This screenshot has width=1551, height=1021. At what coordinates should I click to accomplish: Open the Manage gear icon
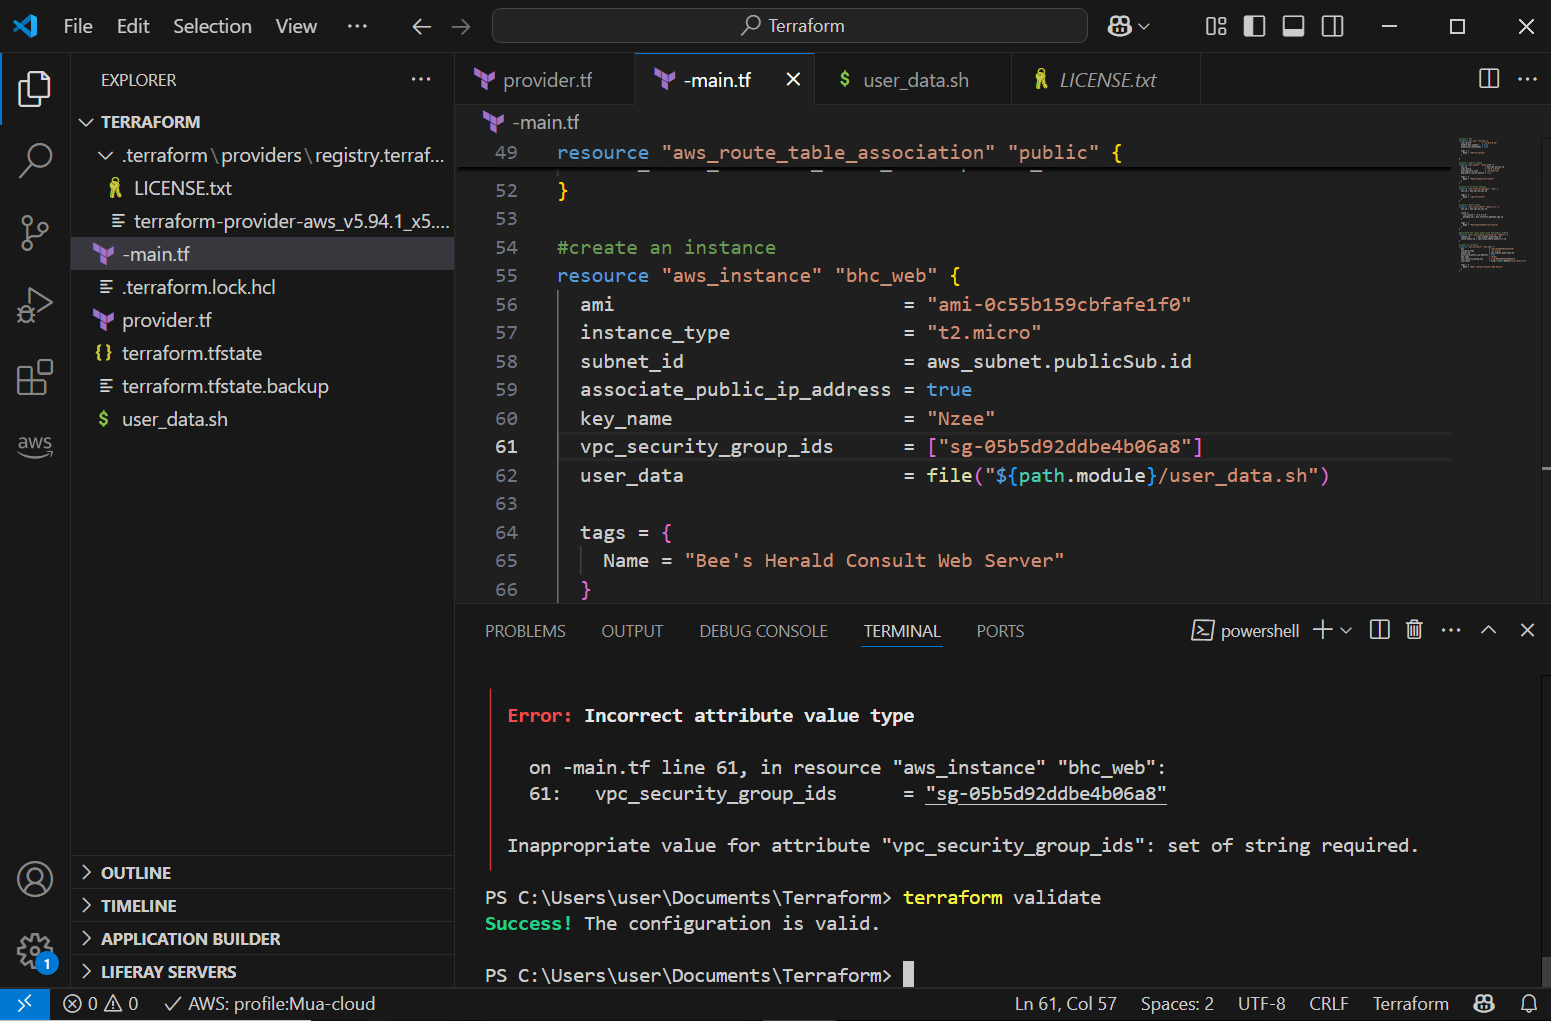click(x=35, y=951)
